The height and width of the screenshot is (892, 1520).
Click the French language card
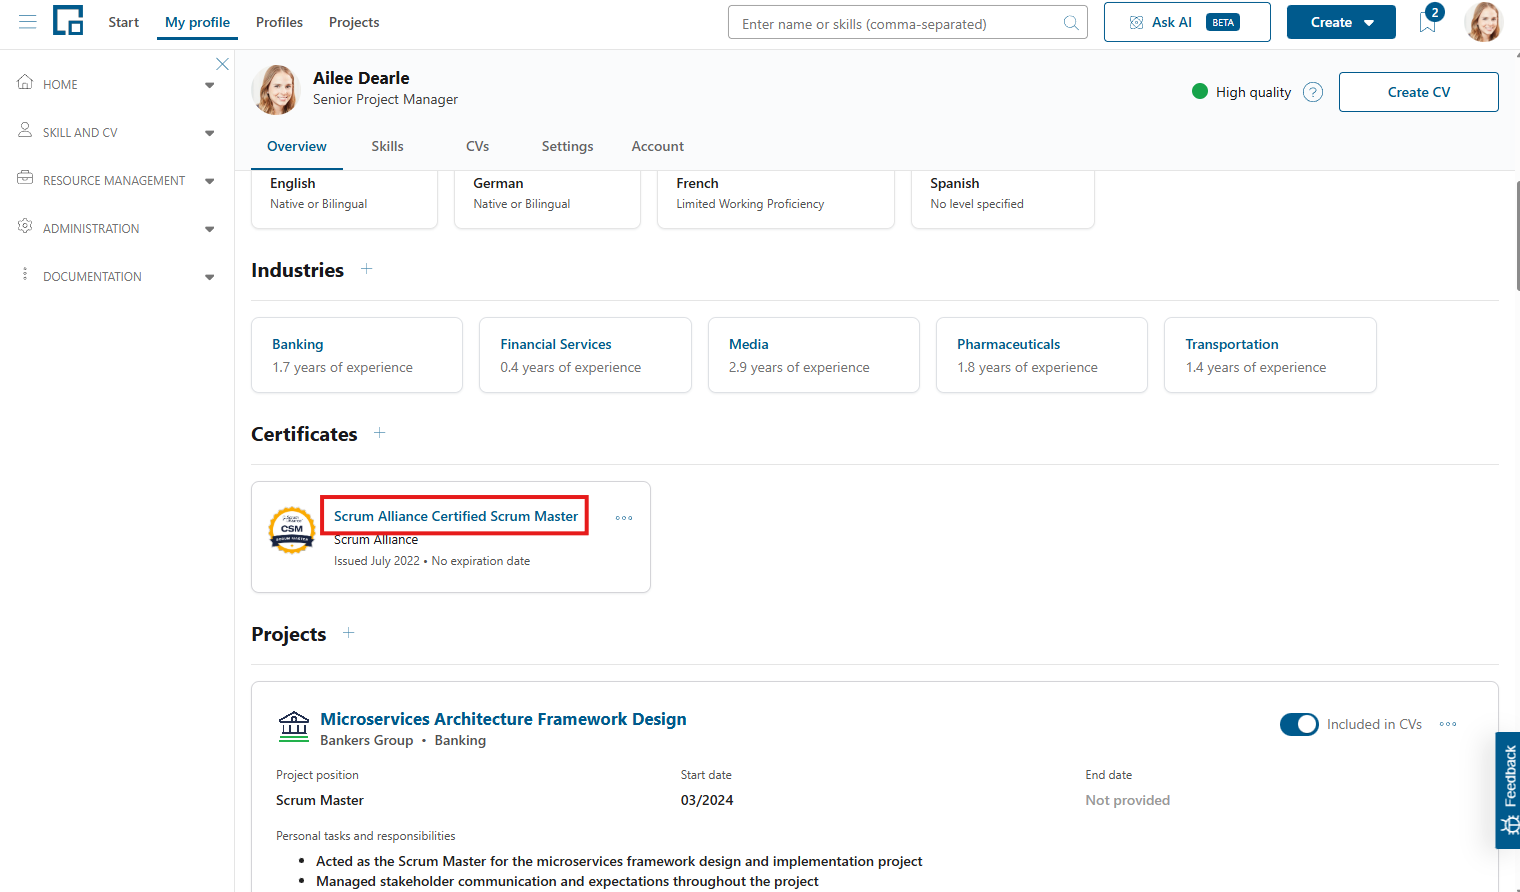coord(776,199)
